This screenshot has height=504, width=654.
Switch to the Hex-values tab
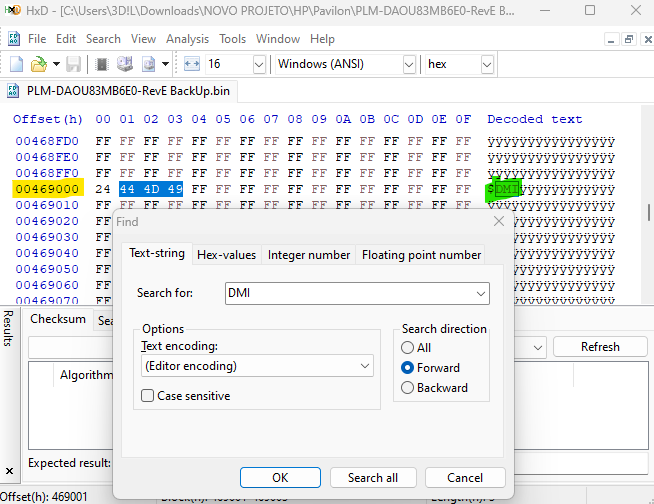tap(226, 255)
